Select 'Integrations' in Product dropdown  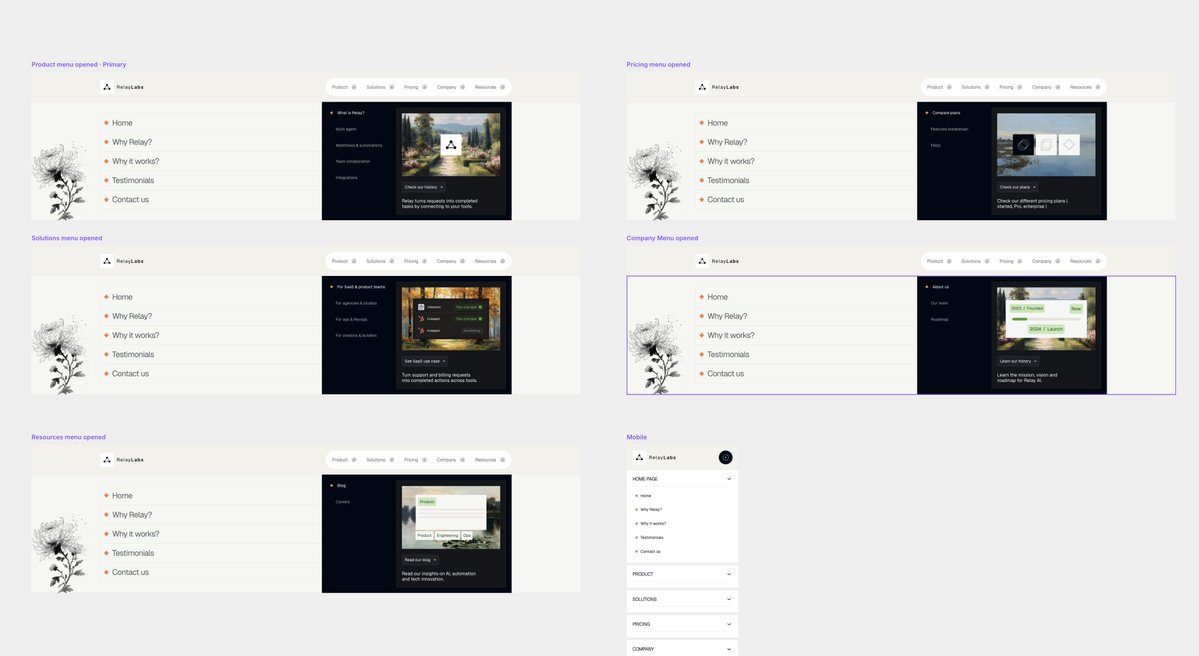tap(346, 177)
